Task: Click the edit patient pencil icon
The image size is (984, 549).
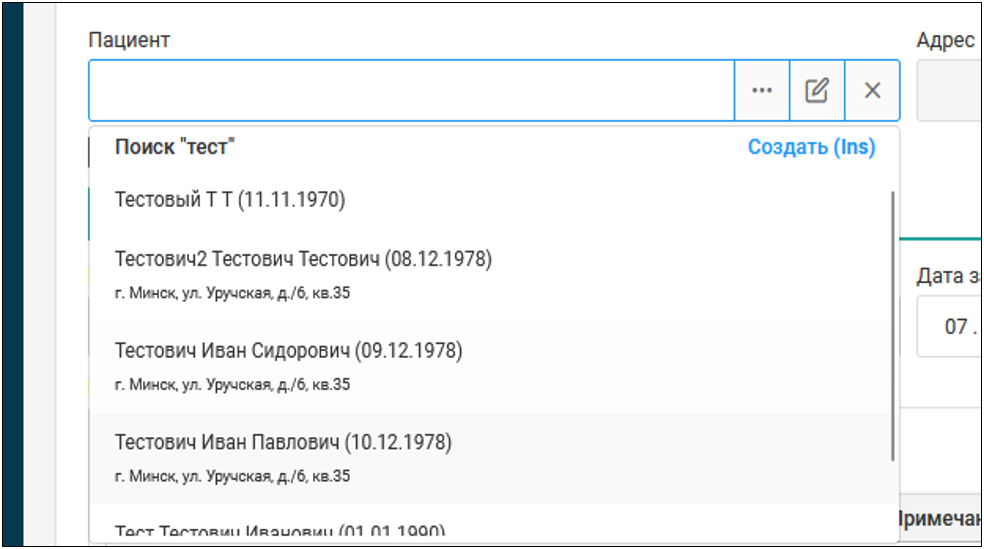Action: [x=817, y=91]
